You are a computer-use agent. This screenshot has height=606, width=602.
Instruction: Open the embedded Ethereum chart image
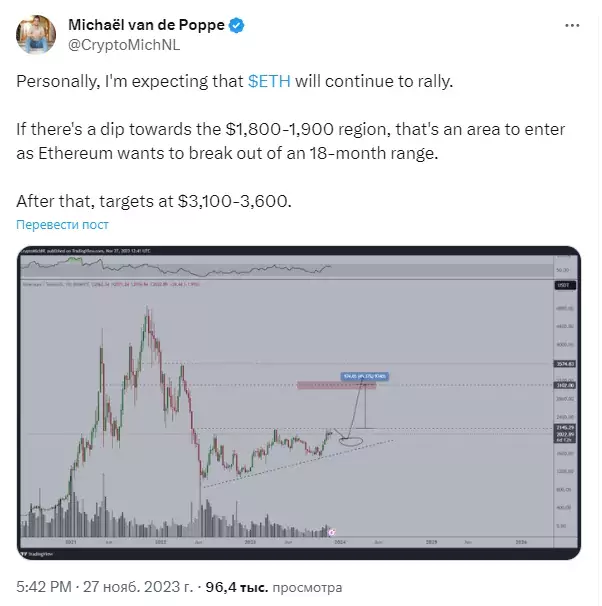(x=299, y=402)
